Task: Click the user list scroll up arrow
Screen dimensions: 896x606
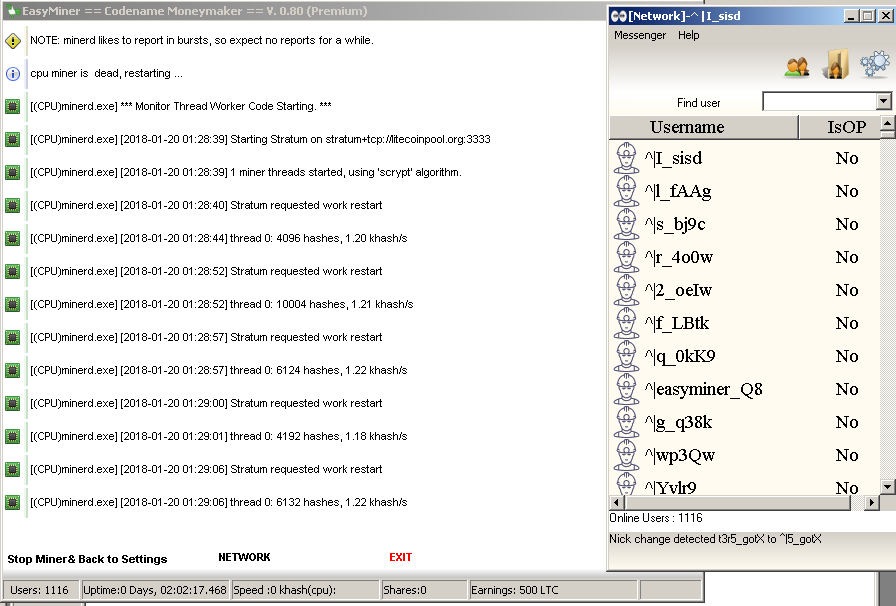Action: (887, 123)
